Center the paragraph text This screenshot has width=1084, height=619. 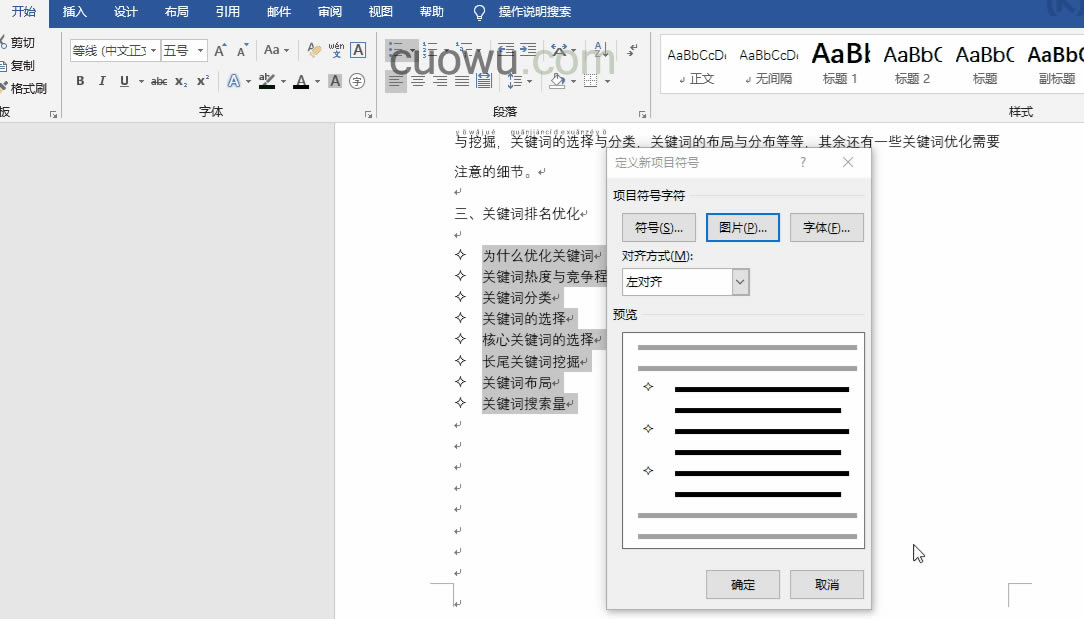pos(418,81)
